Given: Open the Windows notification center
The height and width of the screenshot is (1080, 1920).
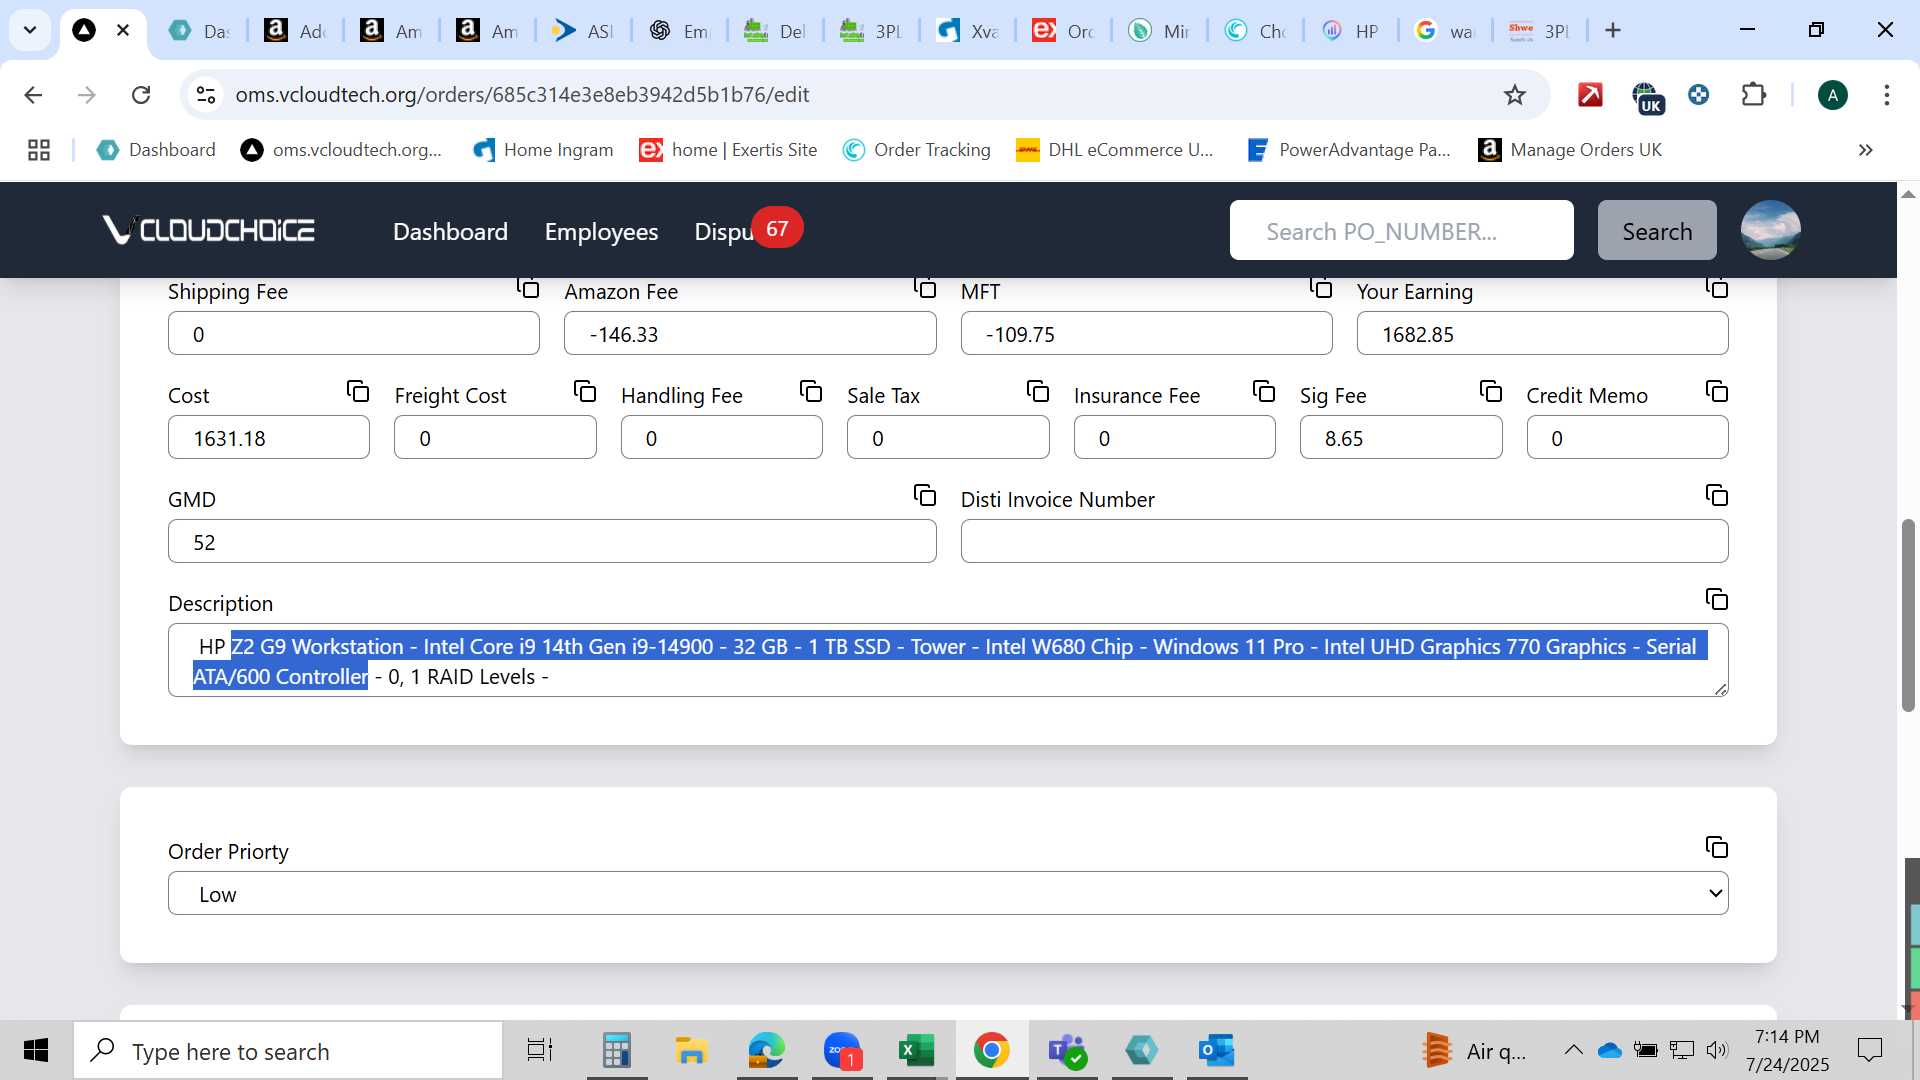Looking at the screenshot, I should click(x=1869, y=1050).
